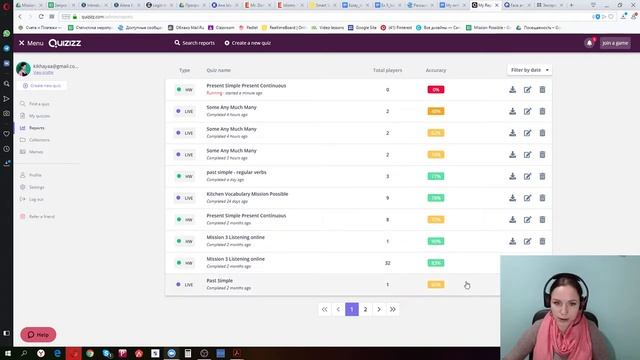
Task: Open the calculator from the taskbar
Action: click(x=188, y=353)
